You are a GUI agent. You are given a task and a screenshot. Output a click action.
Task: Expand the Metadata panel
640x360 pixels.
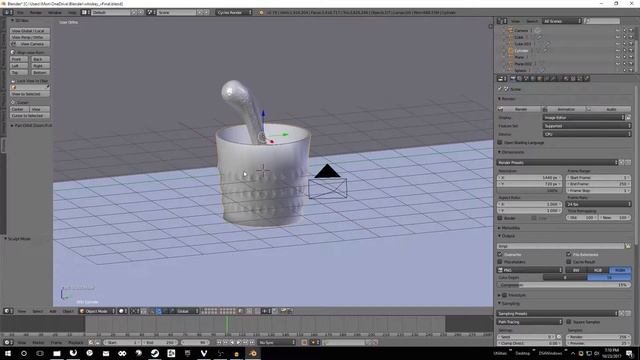509,228
